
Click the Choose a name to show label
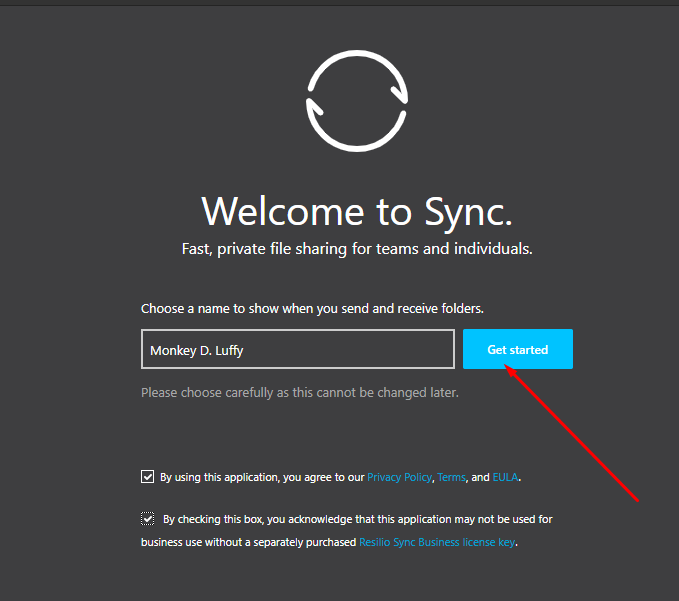(x=312, y=309)
